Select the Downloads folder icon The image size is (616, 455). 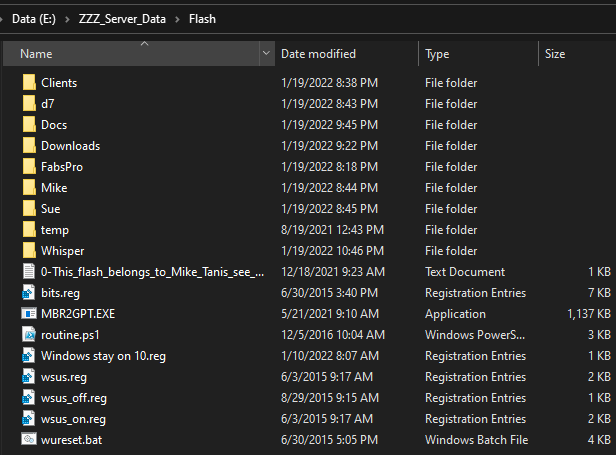point(29,146)
